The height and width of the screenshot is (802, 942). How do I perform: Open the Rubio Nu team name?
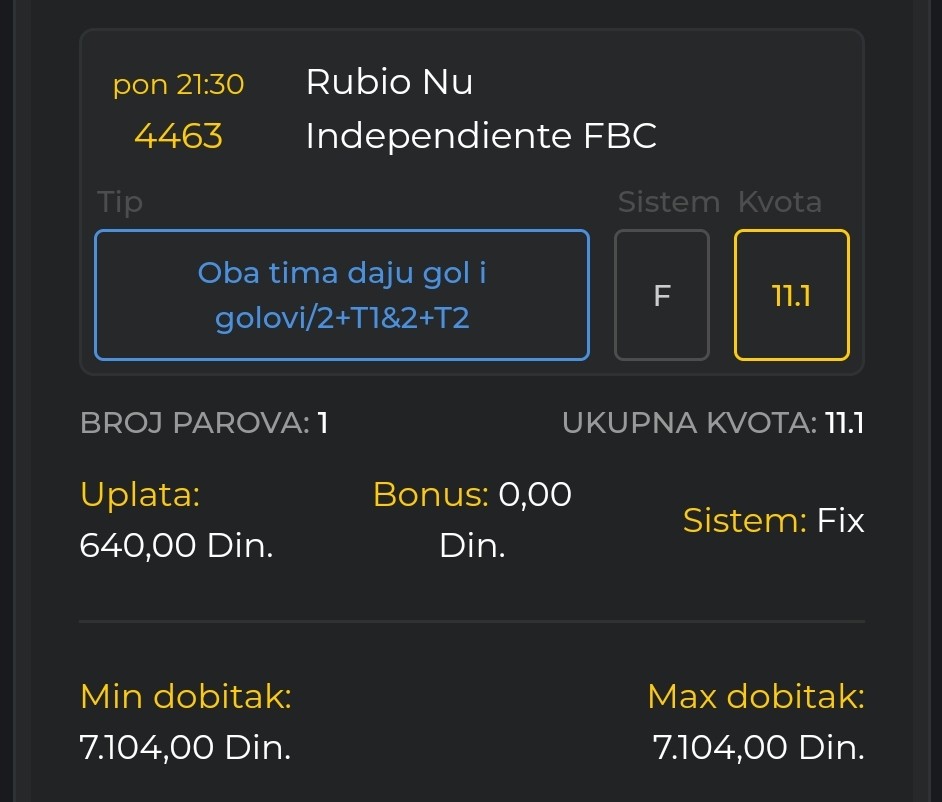click(389, 82)
